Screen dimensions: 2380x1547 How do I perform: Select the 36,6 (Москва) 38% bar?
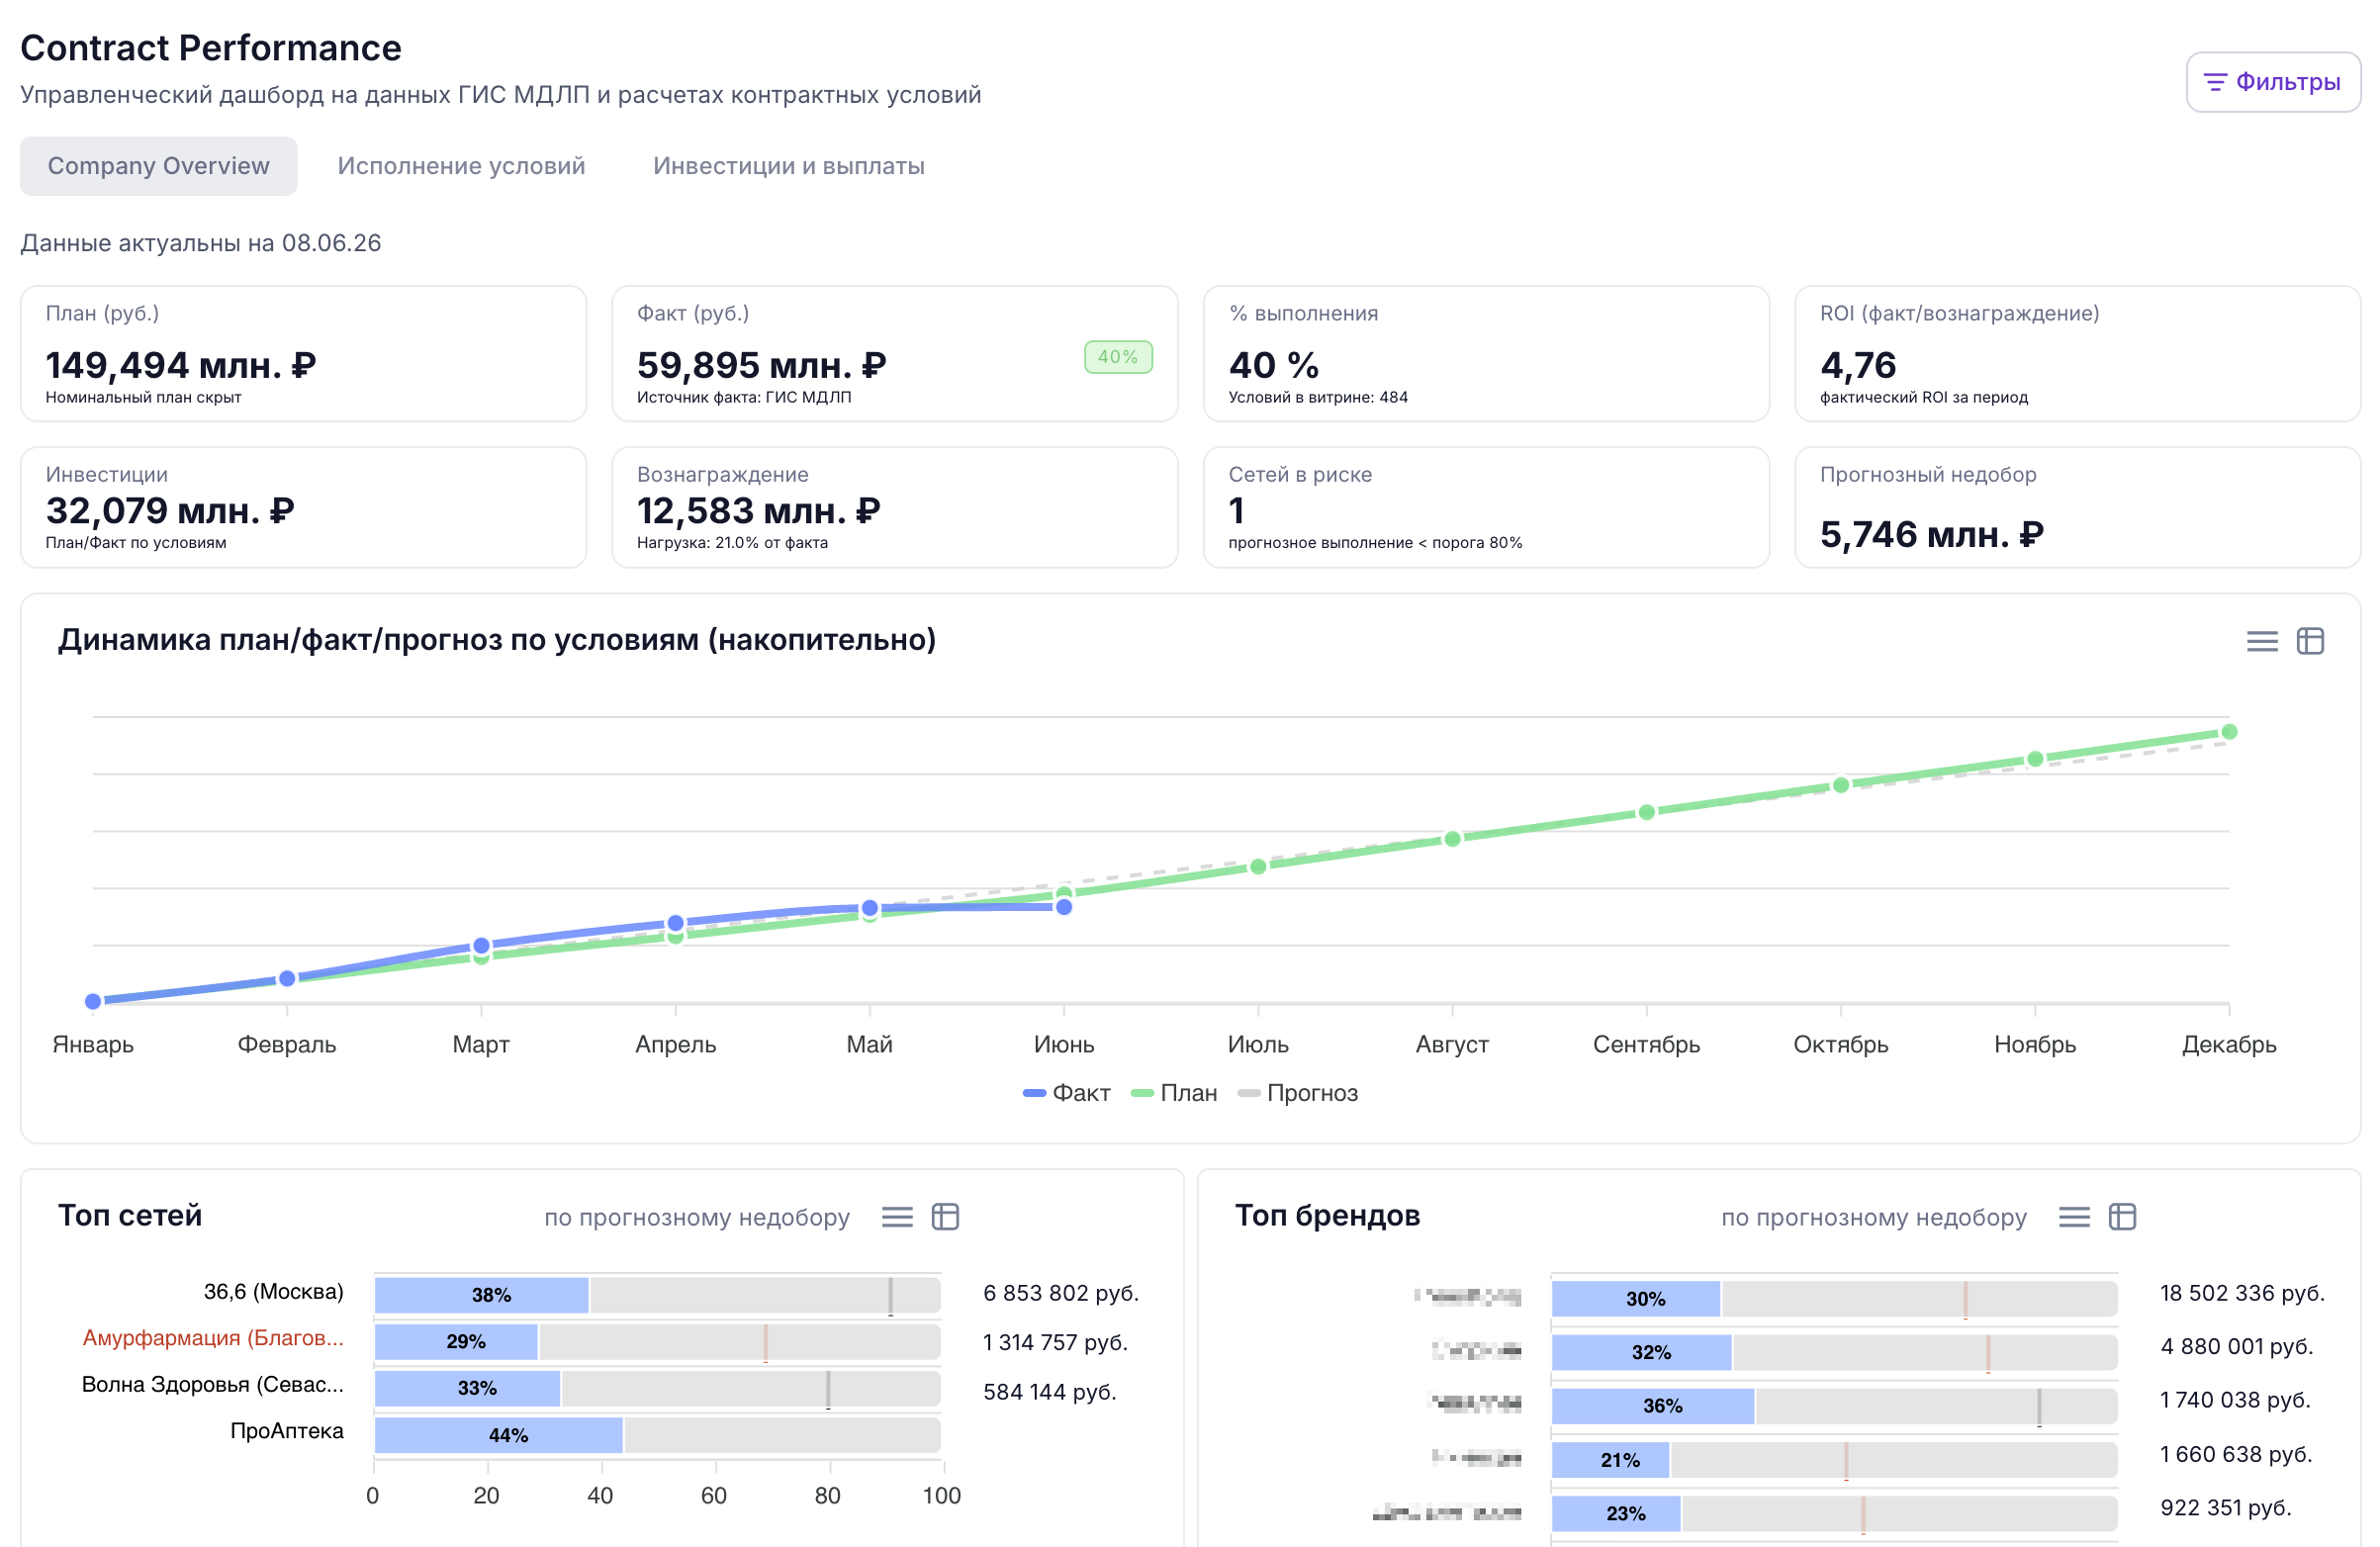(482, 1295)
